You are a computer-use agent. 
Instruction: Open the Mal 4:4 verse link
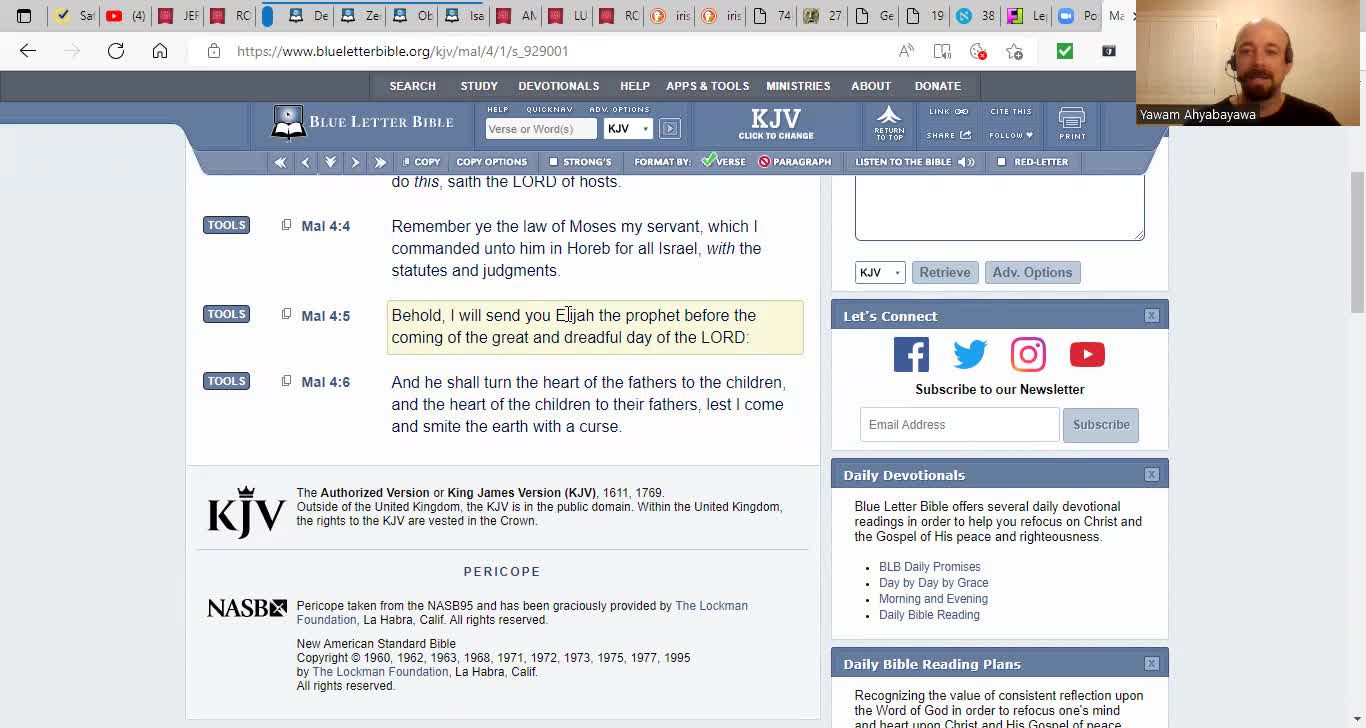326,226
